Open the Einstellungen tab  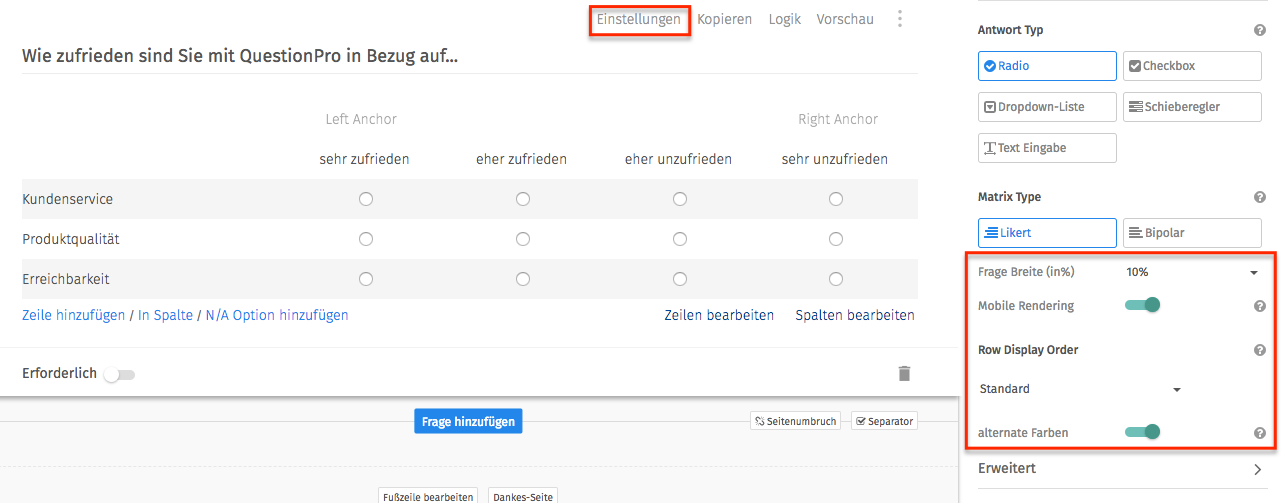coord(639,19)
